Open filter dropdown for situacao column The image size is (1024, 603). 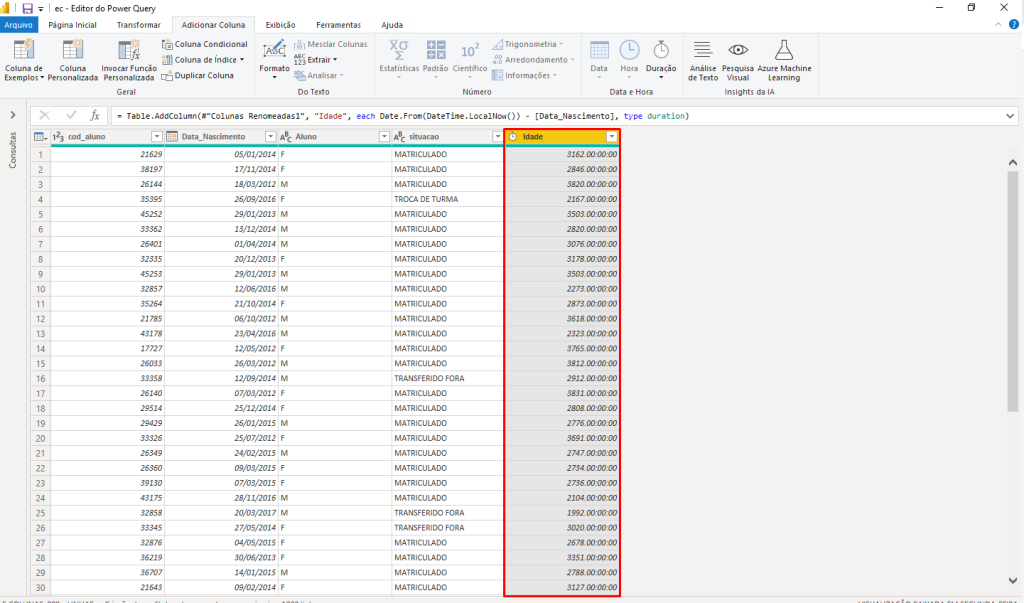[498, 136]
